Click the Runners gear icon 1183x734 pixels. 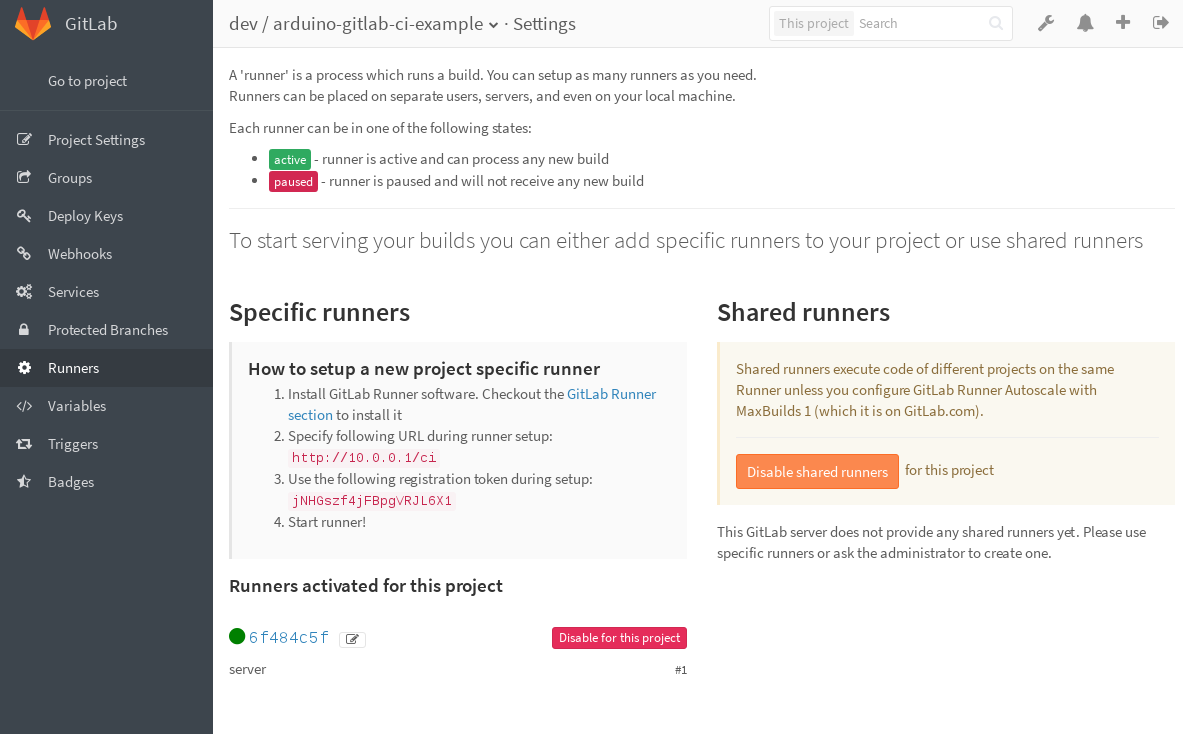coord(24,367)
